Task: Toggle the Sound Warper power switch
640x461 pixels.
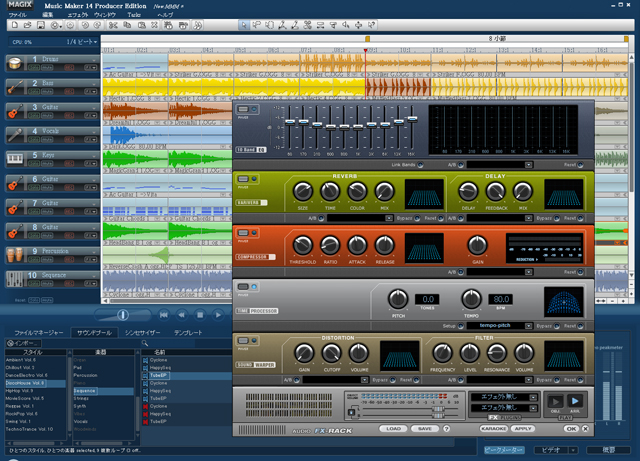Action: pyautogui.click(x=243, y=341)
